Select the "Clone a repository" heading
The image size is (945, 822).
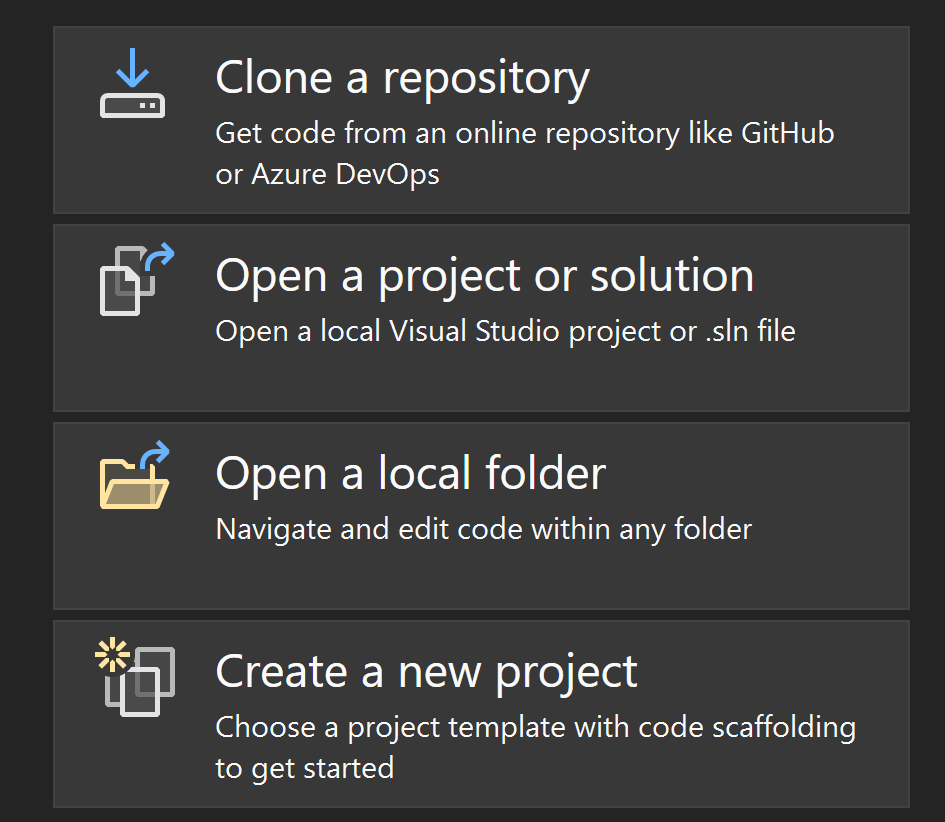402,78
